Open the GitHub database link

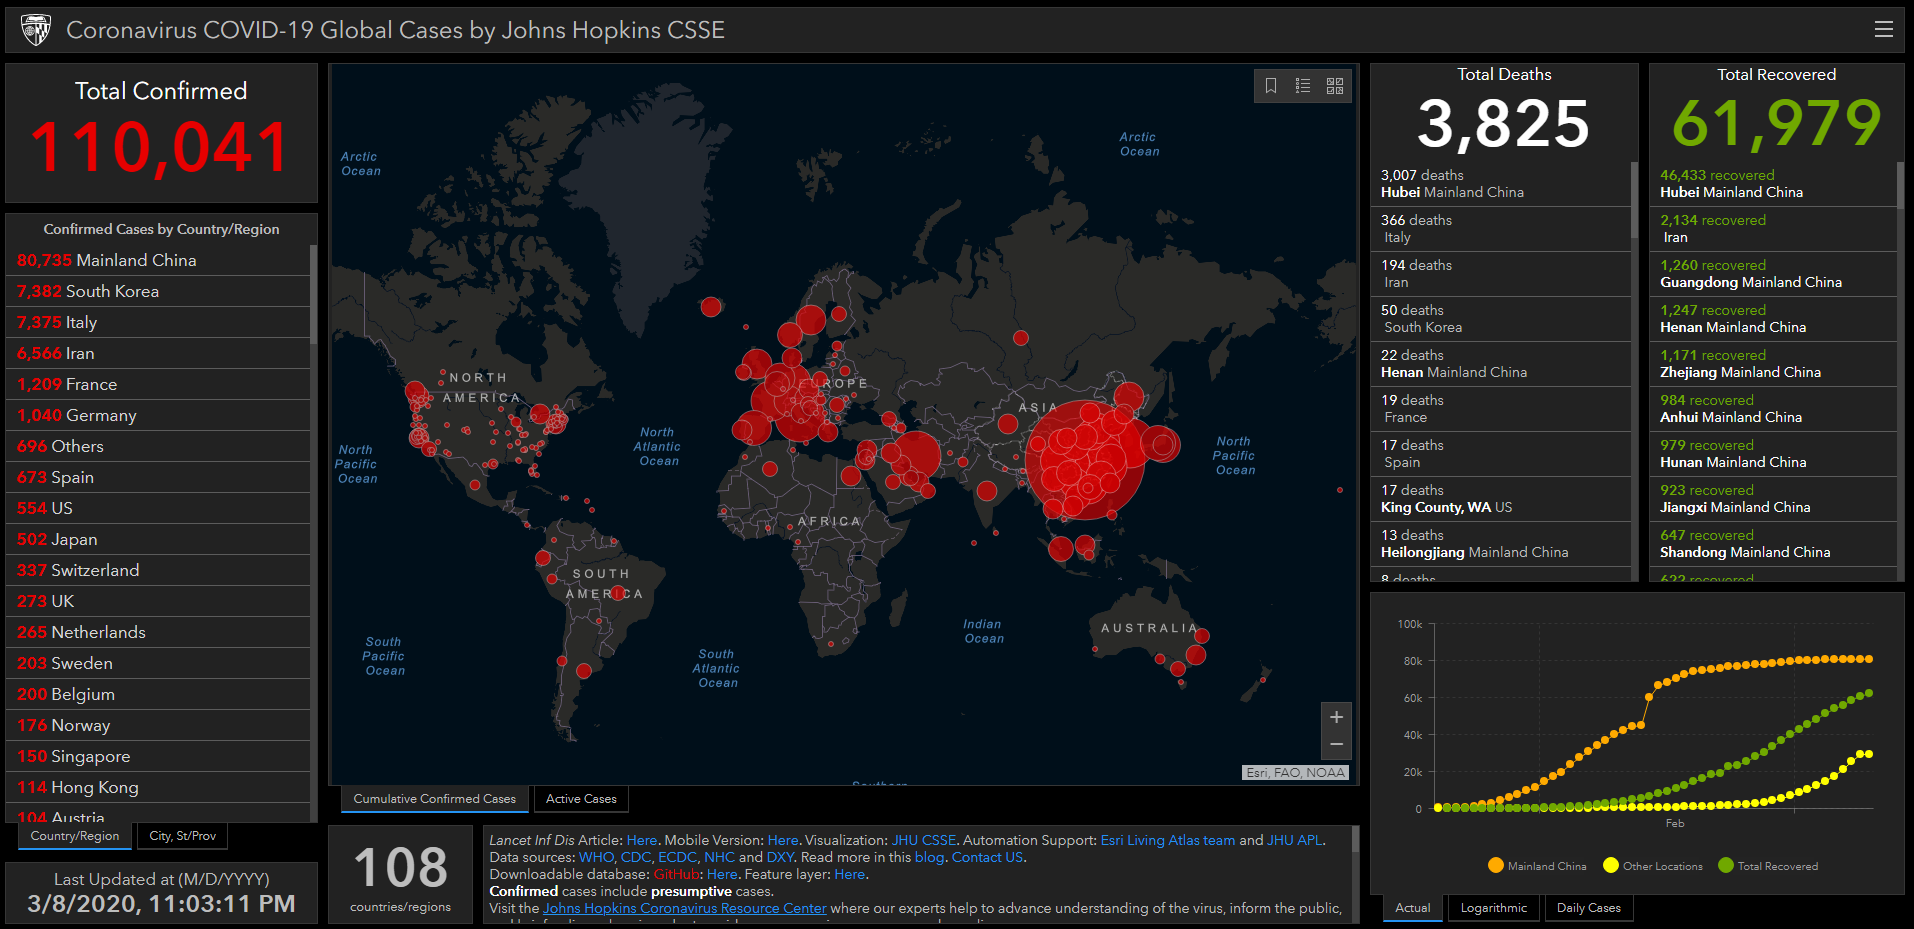tap(677, 874)
